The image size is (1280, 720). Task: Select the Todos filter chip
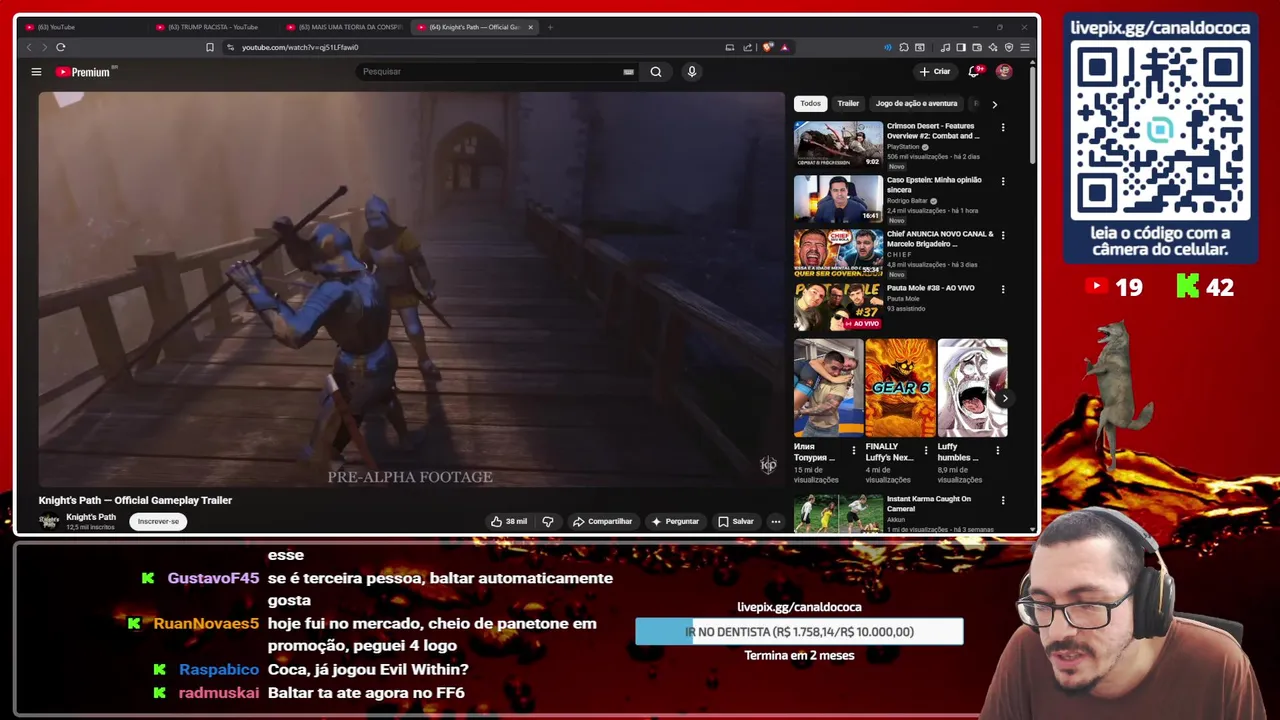pos(811,103)
